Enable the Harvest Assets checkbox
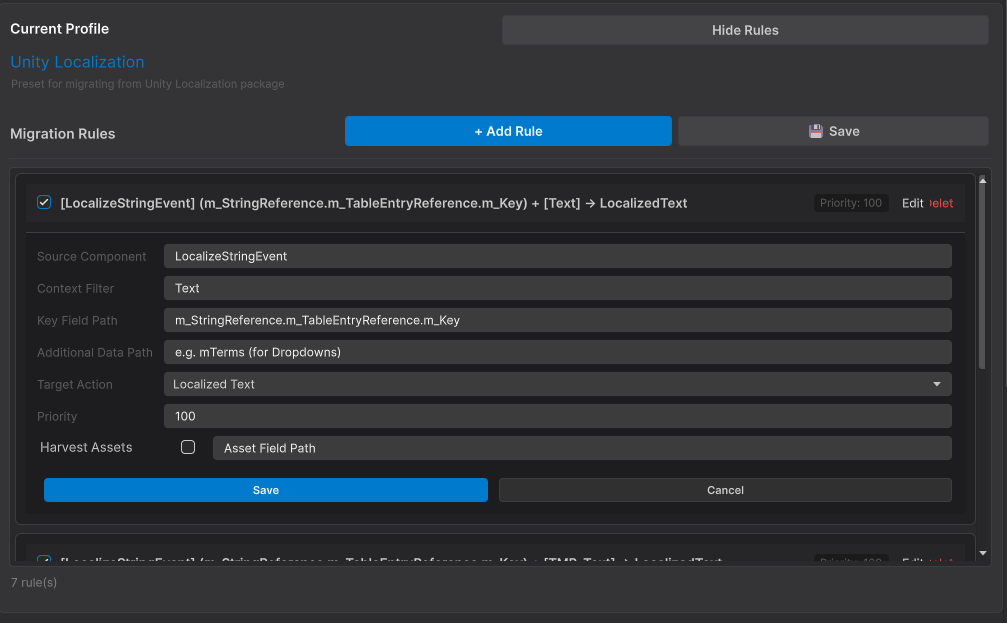This screenshot has height=623, width=1007. click(x=188, y=447)
